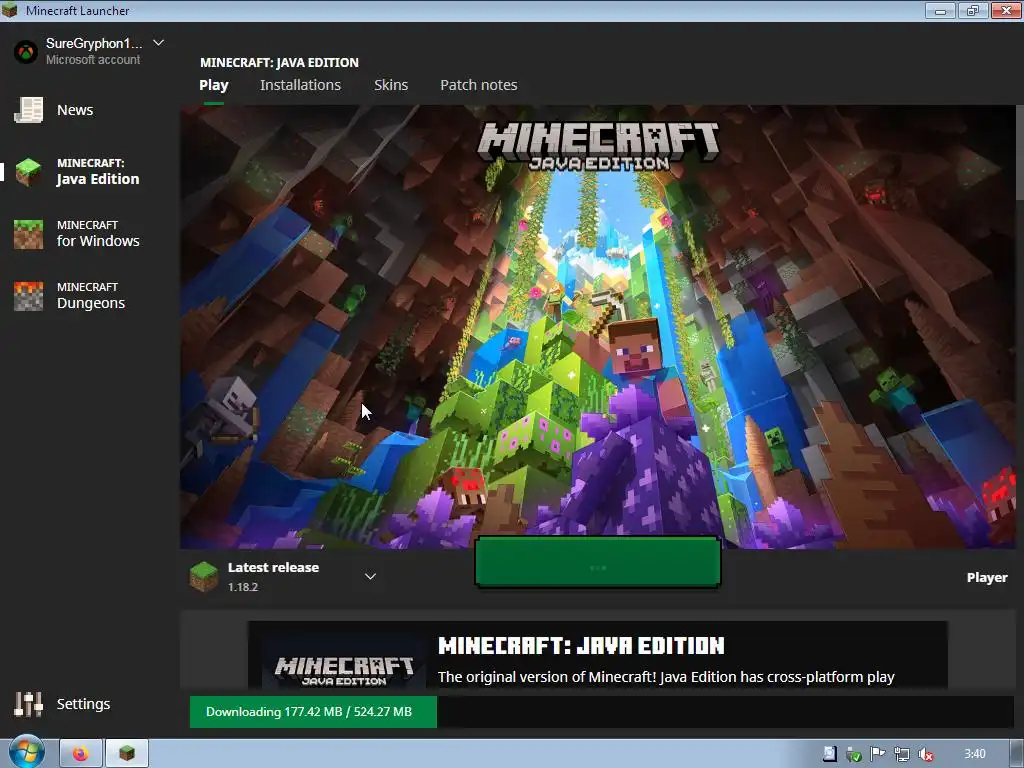Click the Minecraft Launcher title bar icon
This screenshot has height=768, width=1024.
(x=10, y=10)
